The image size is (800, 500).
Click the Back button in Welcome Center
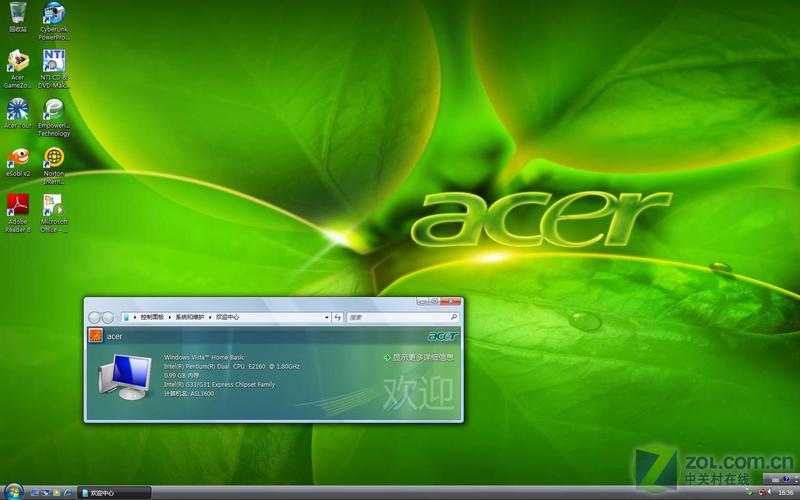[94, 317]
